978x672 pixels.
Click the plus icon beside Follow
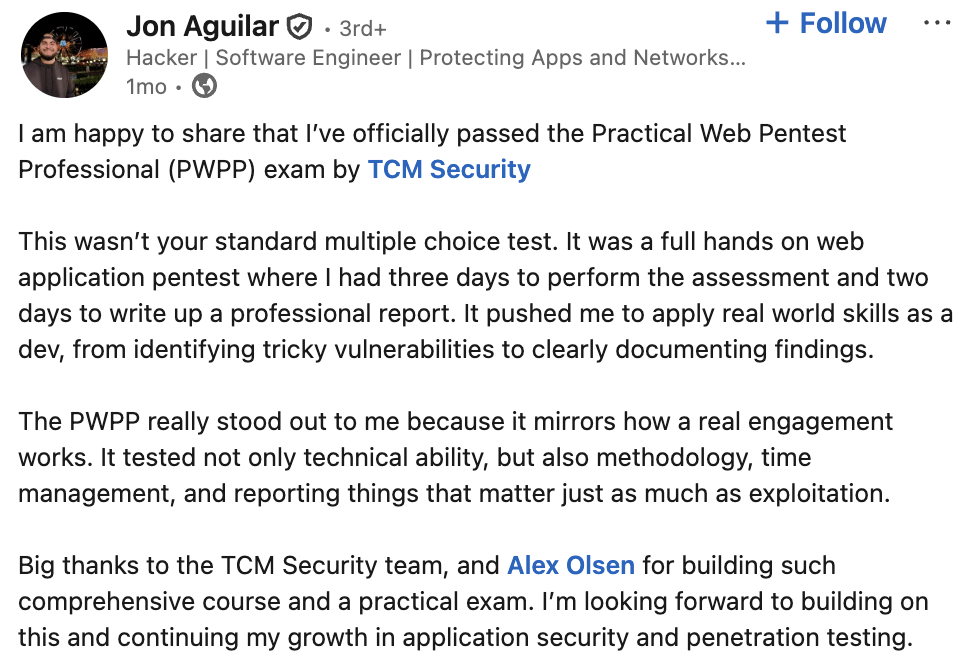777,24
